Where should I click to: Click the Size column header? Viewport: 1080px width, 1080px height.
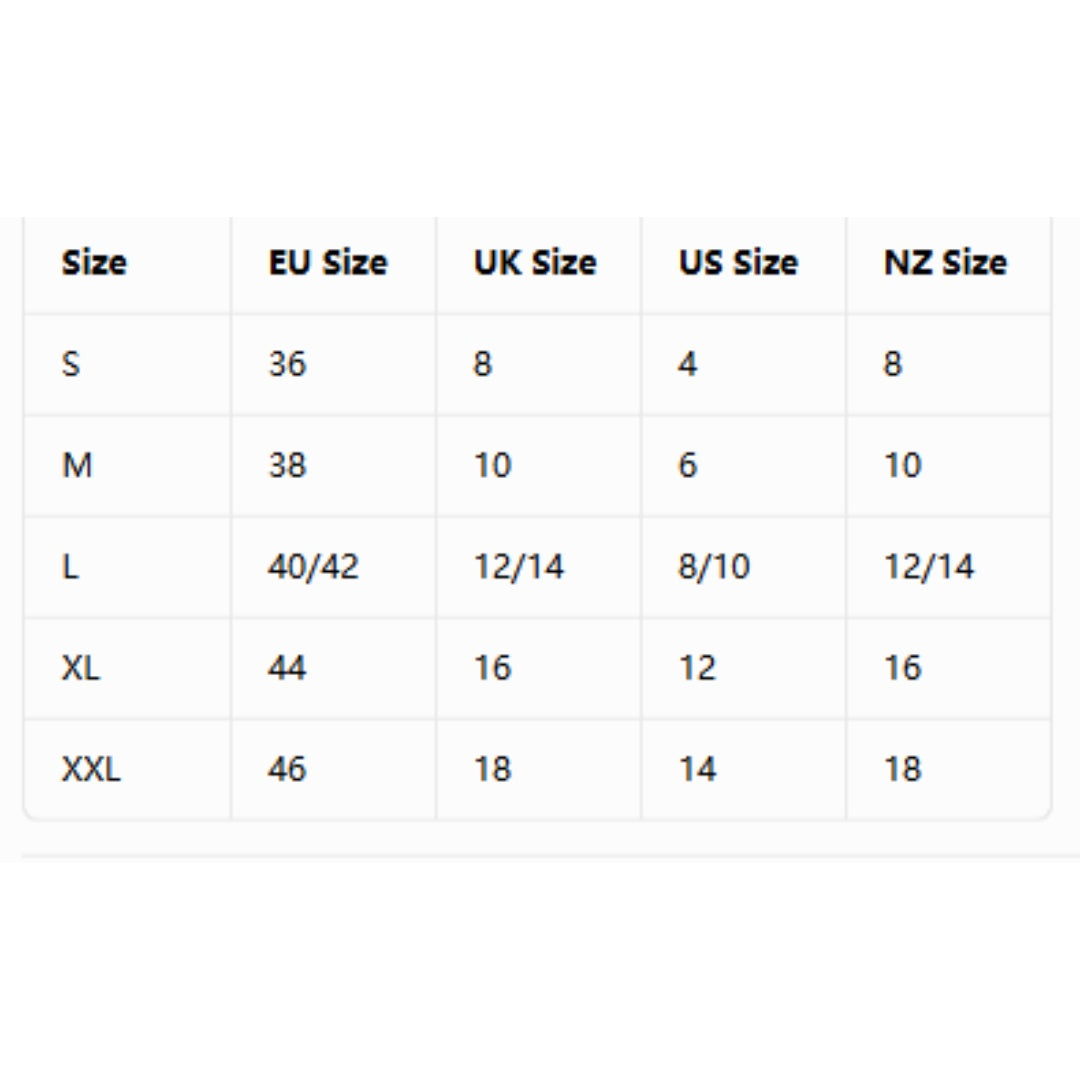coord(94,262)
